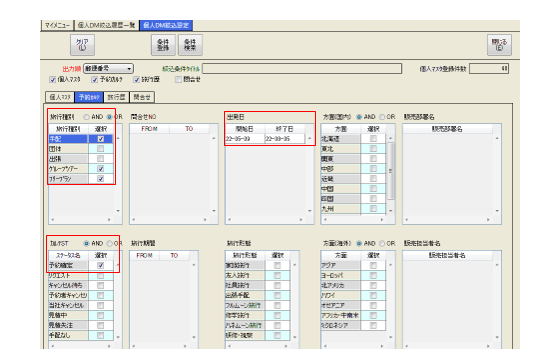Check the ハワイ overseas checkbox
Image resolution: width=555 pixels, height=360 pixels.
pyautogui.click(x=373, y=295)
